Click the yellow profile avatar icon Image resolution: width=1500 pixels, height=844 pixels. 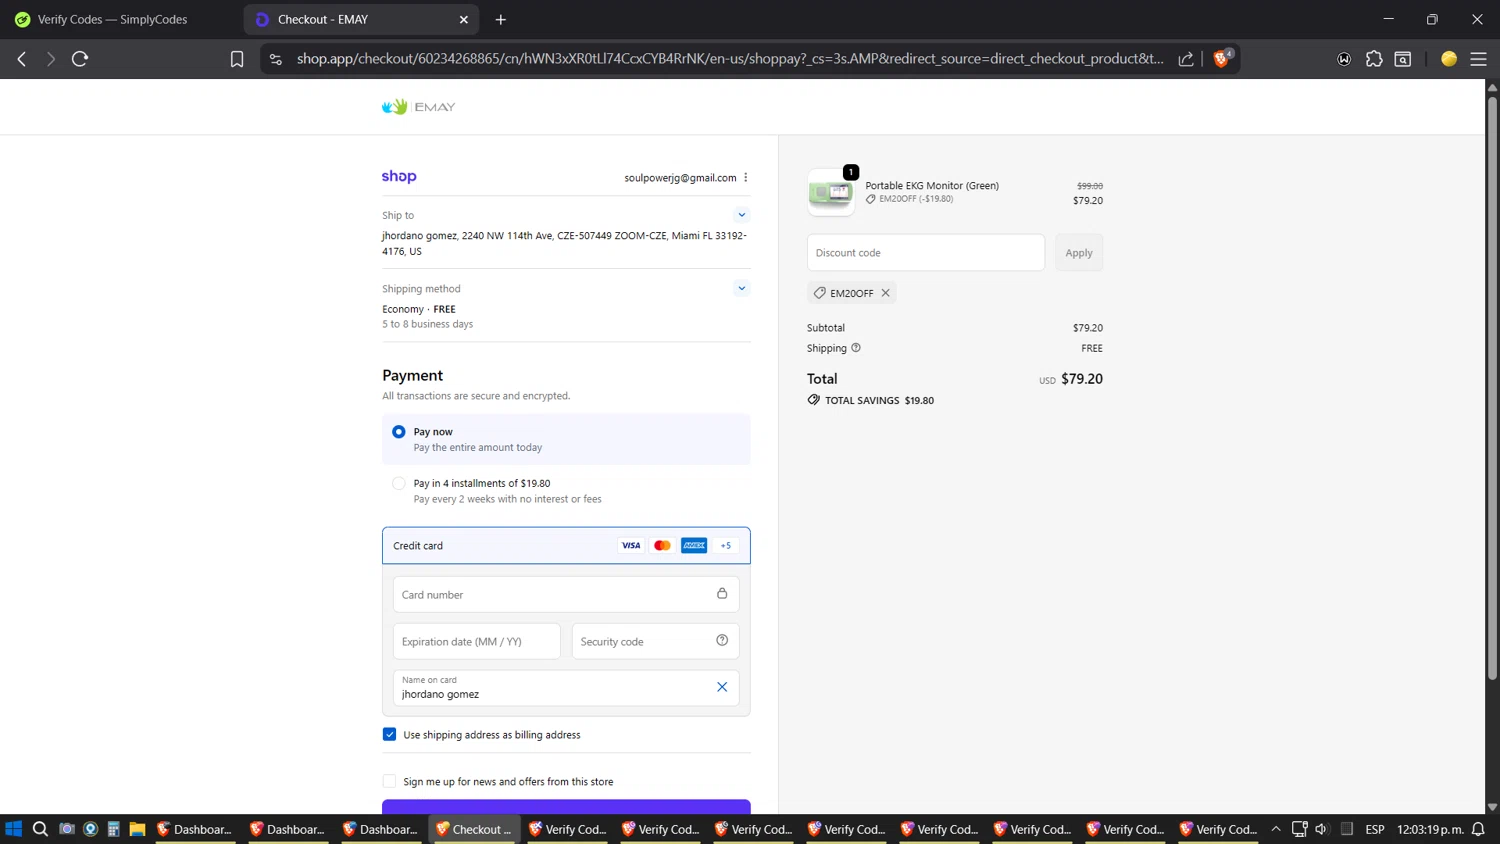[x=1449, y=59]
